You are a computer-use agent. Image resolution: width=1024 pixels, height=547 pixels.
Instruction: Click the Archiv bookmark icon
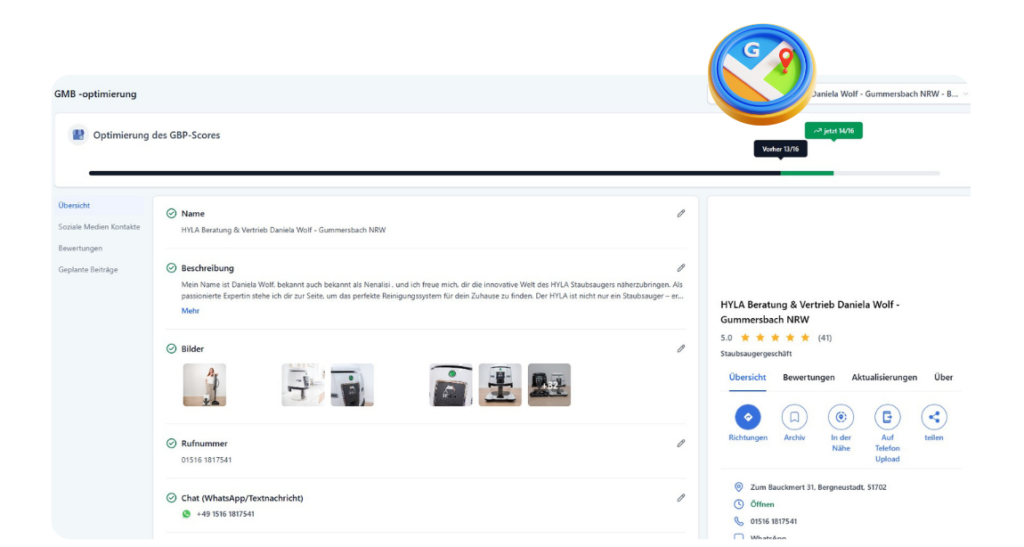click(x=794, y=417)
